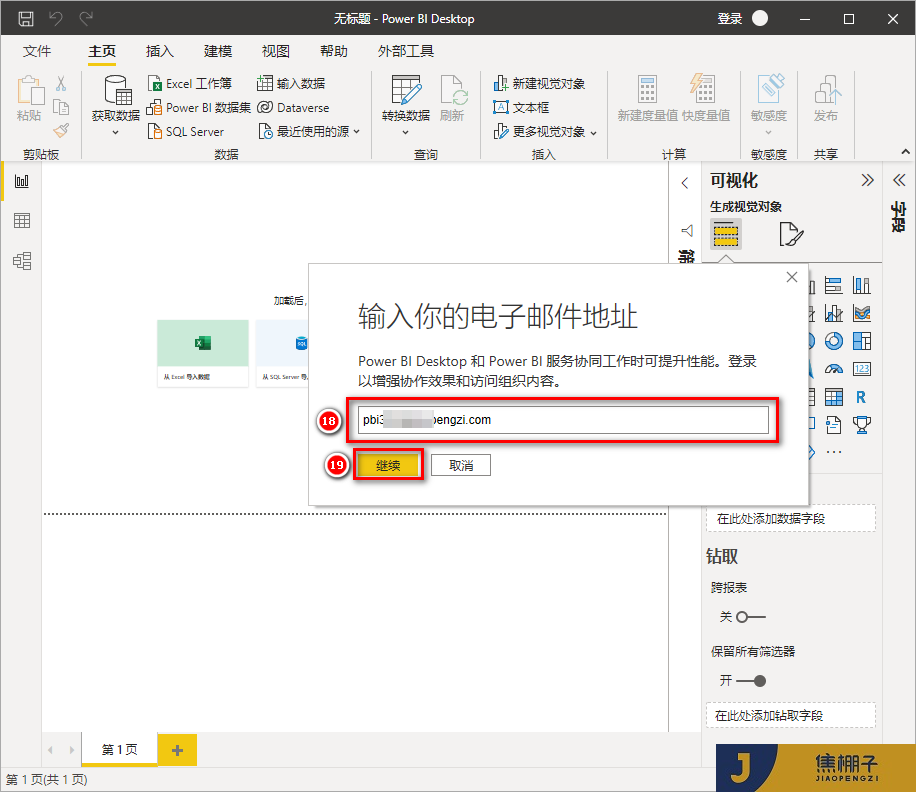Select SQL Server data source
916x792 pixels.
[186, 131]
